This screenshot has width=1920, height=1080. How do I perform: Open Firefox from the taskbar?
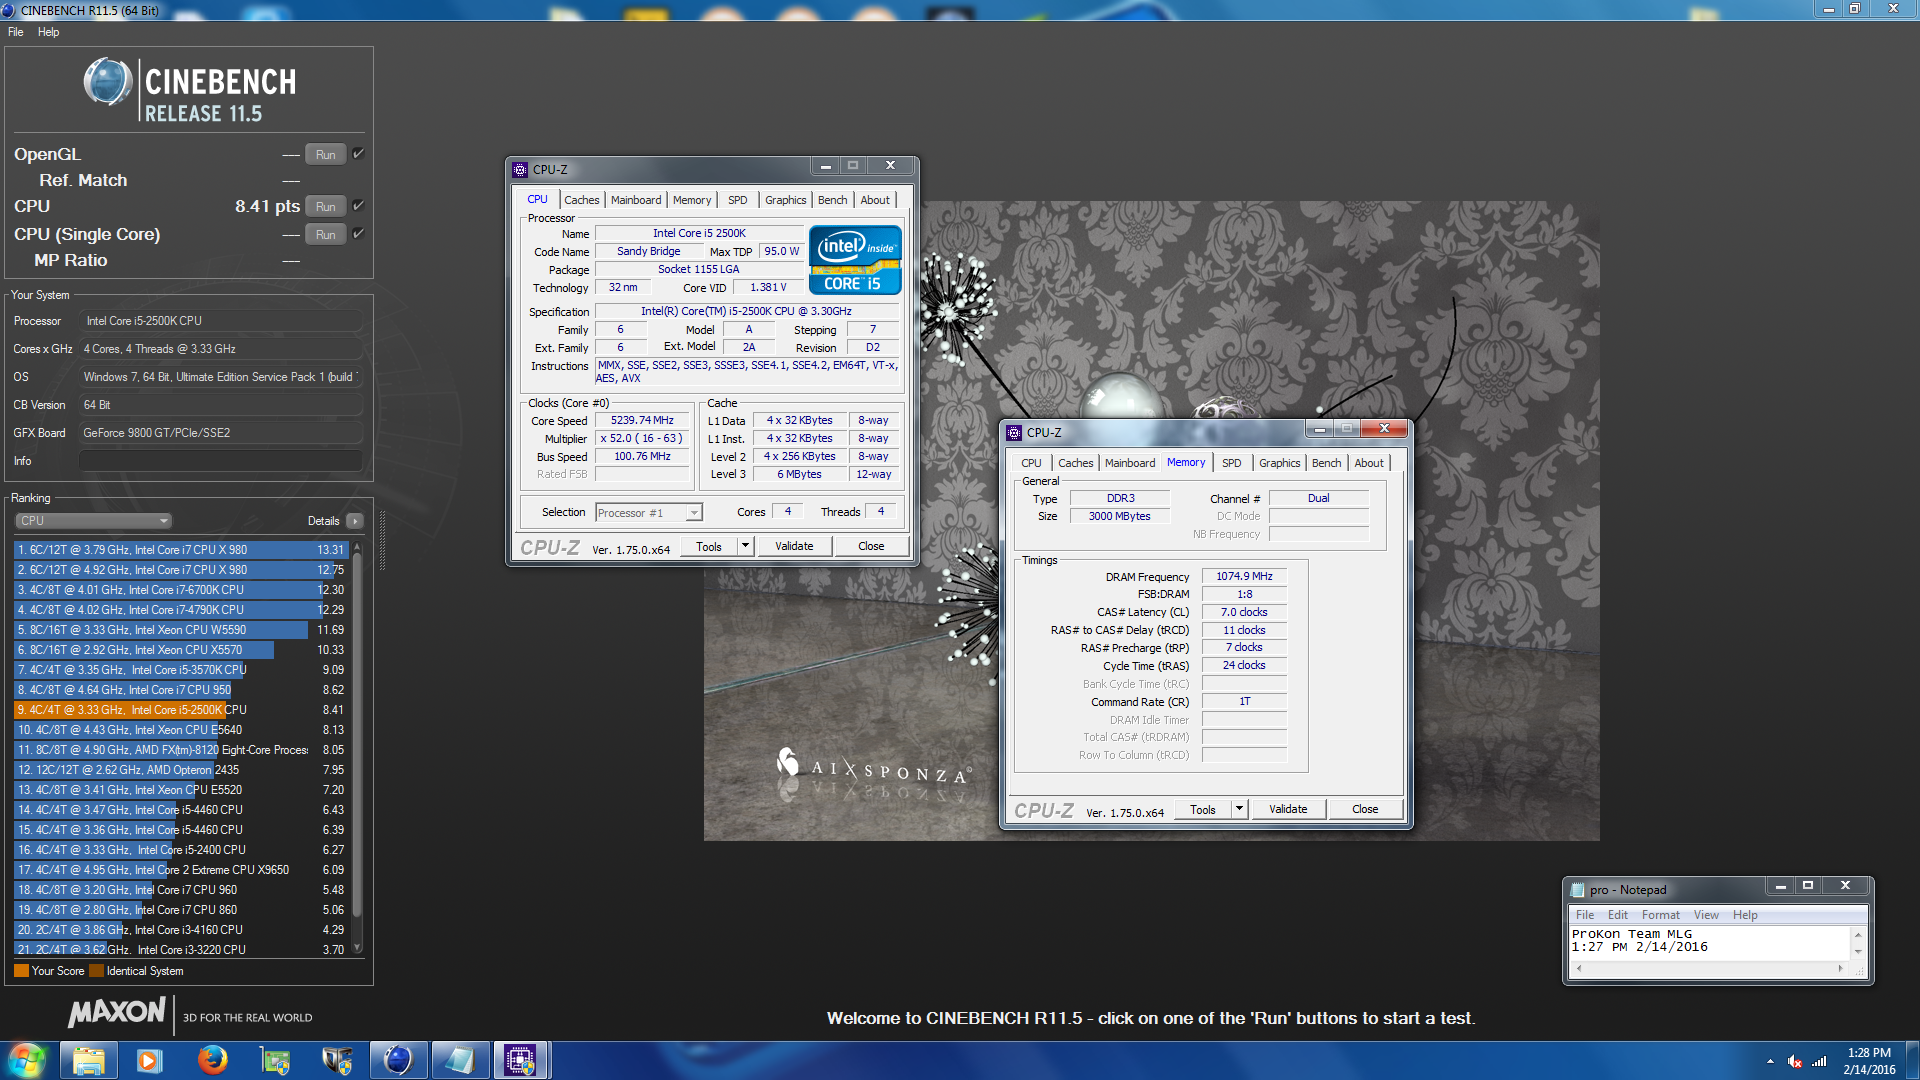(212, 1060)
